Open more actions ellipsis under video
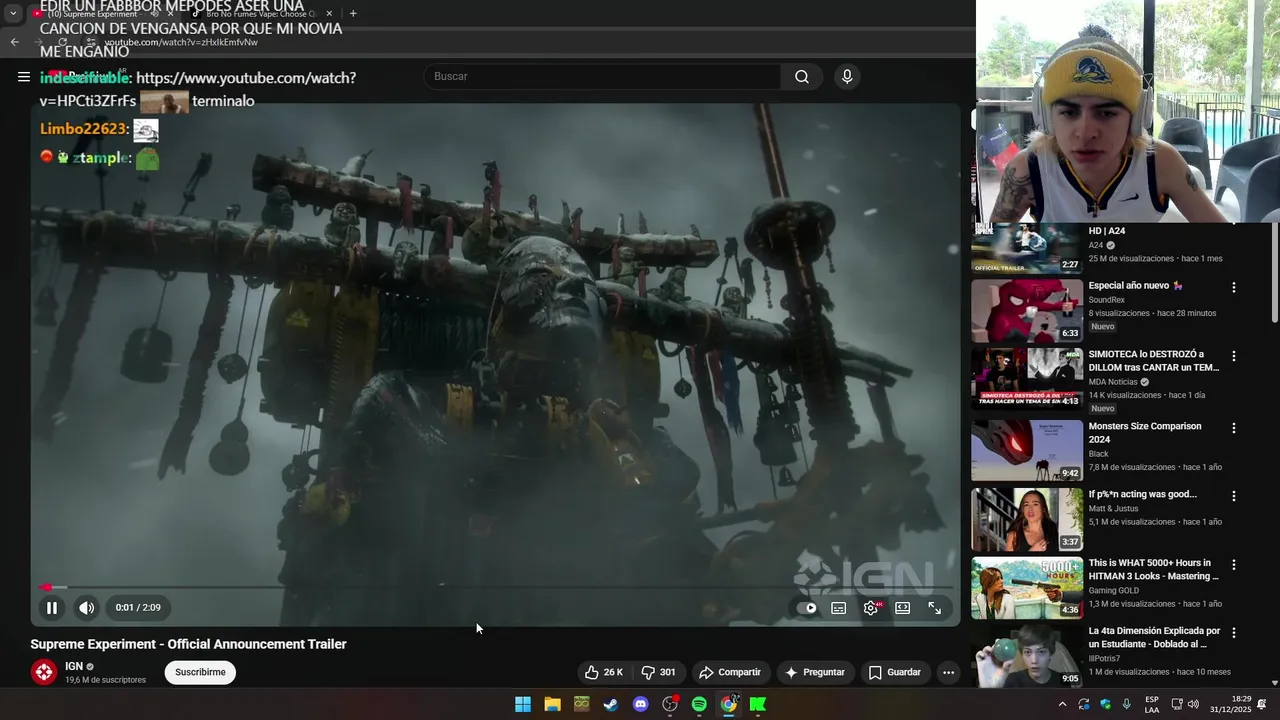Viewport: 1280px width, 720px height. (x=948, y=672)
